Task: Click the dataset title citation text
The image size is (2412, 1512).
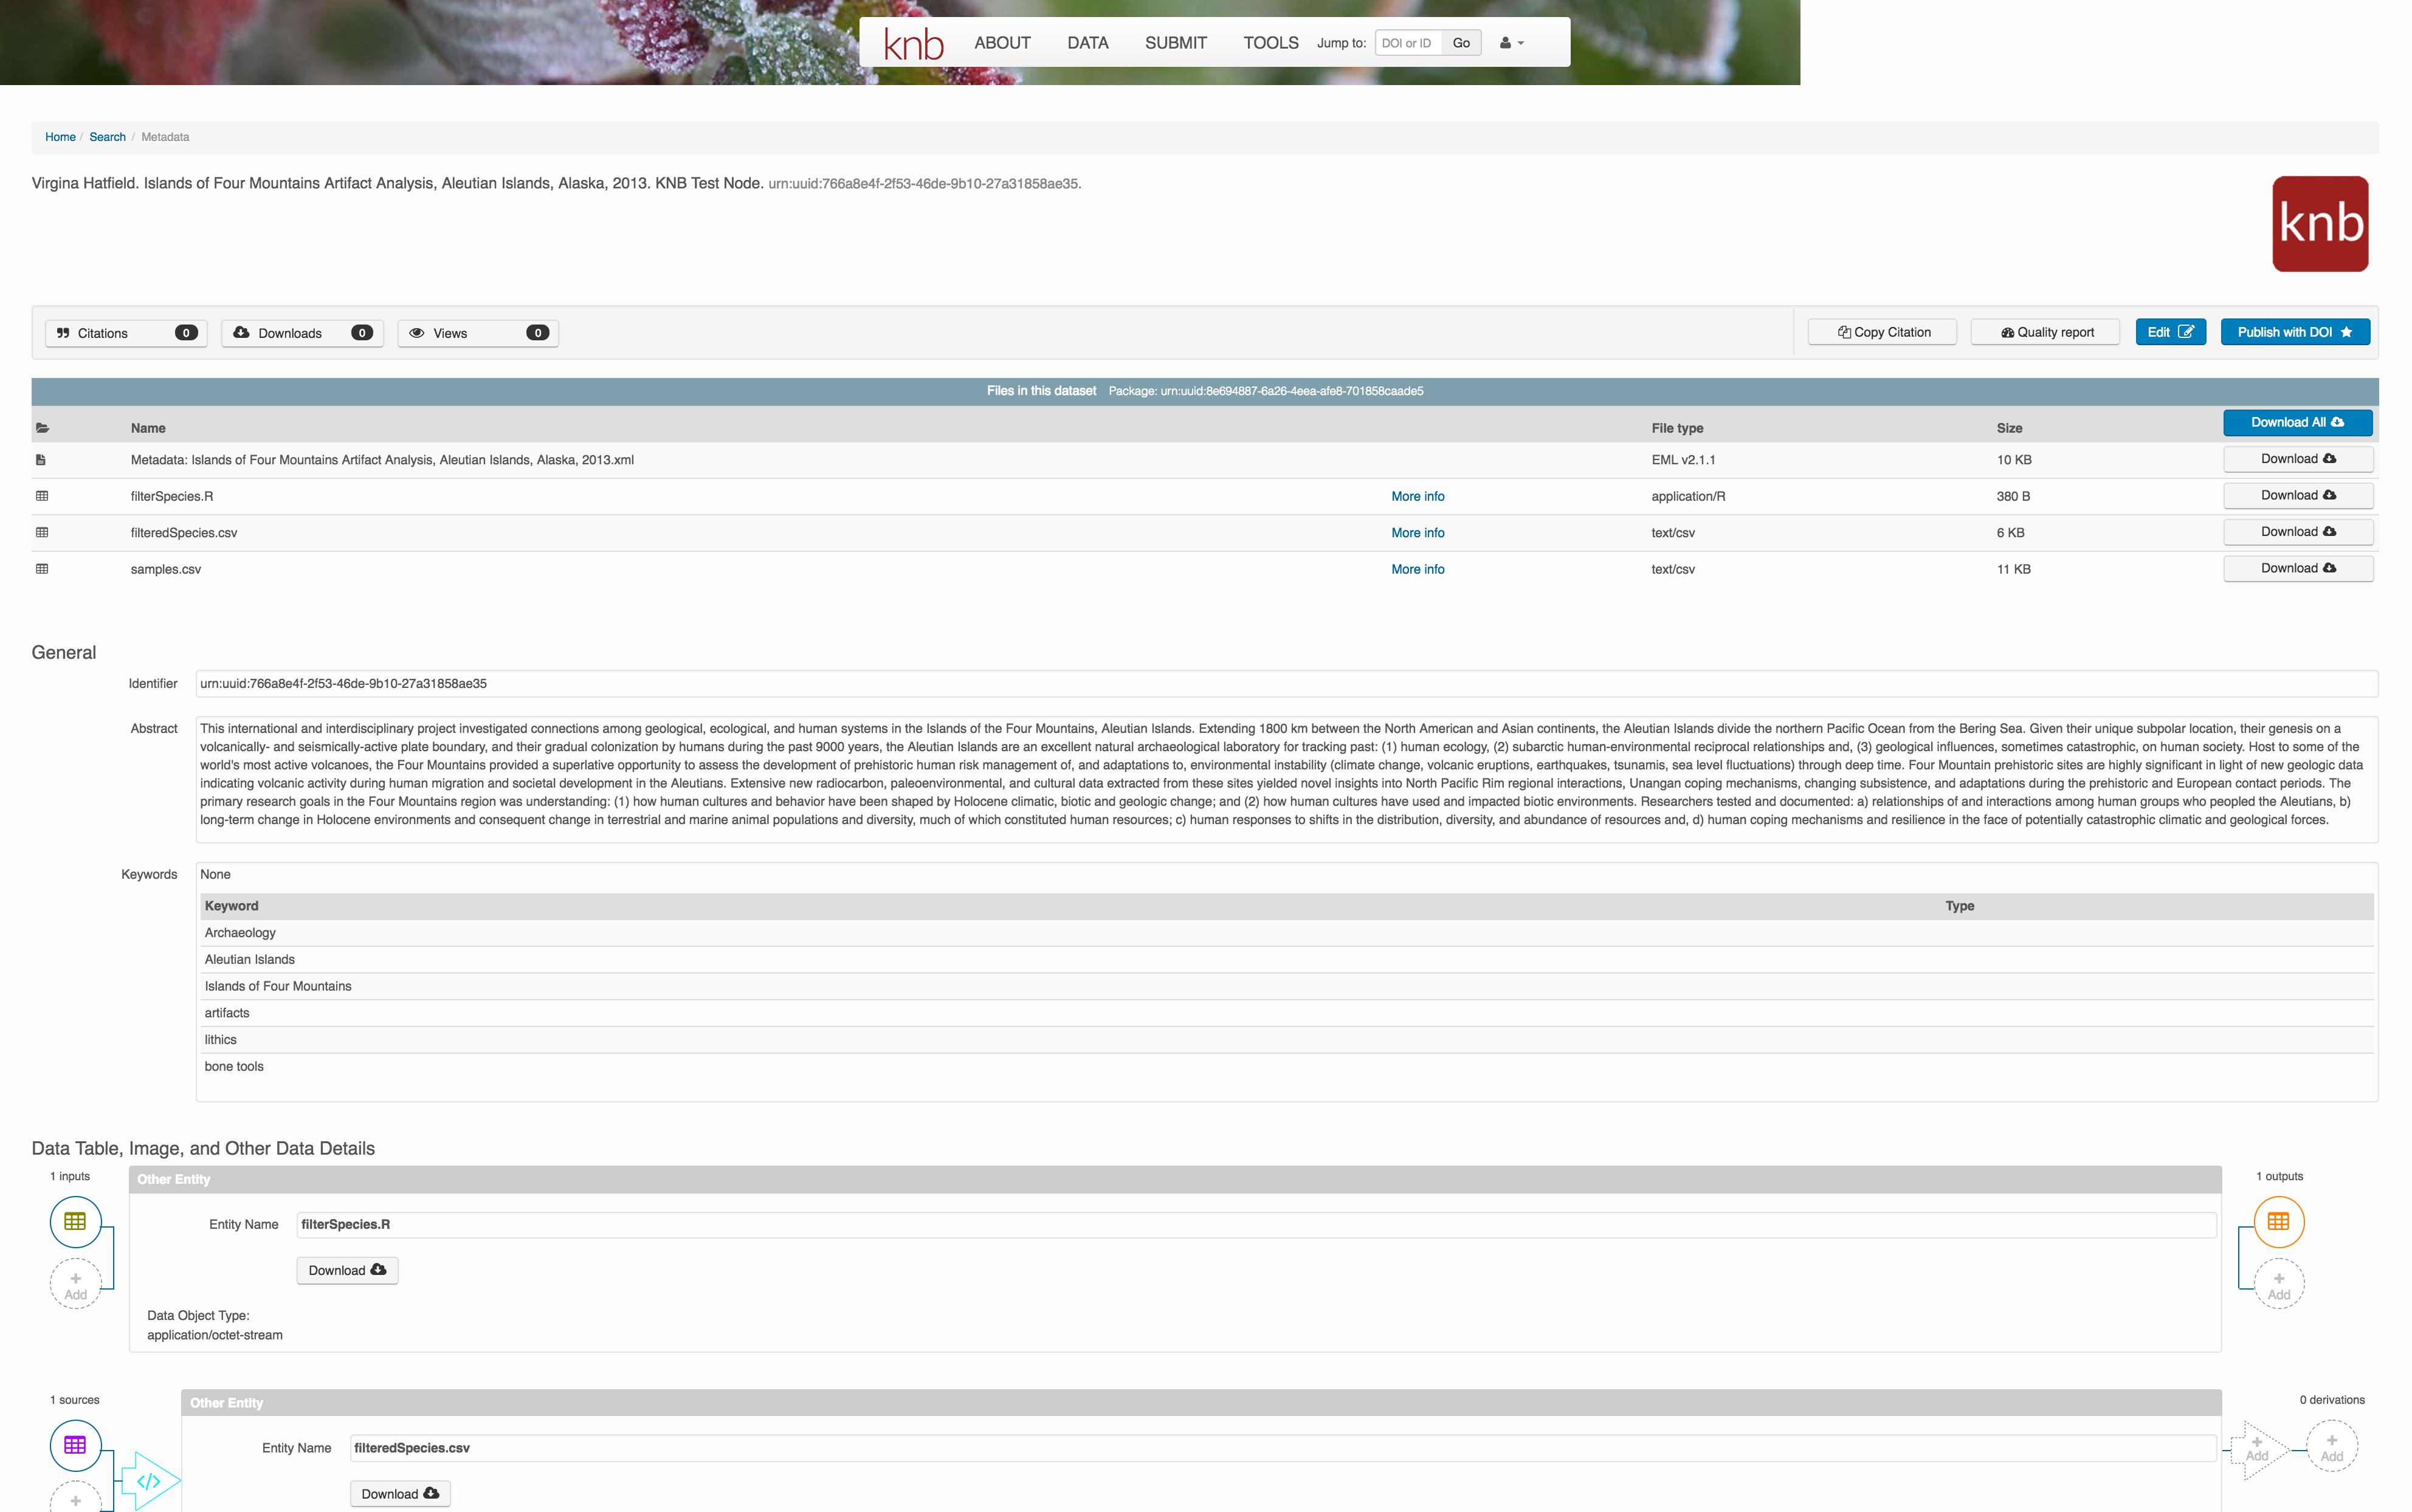Action: 556,184
